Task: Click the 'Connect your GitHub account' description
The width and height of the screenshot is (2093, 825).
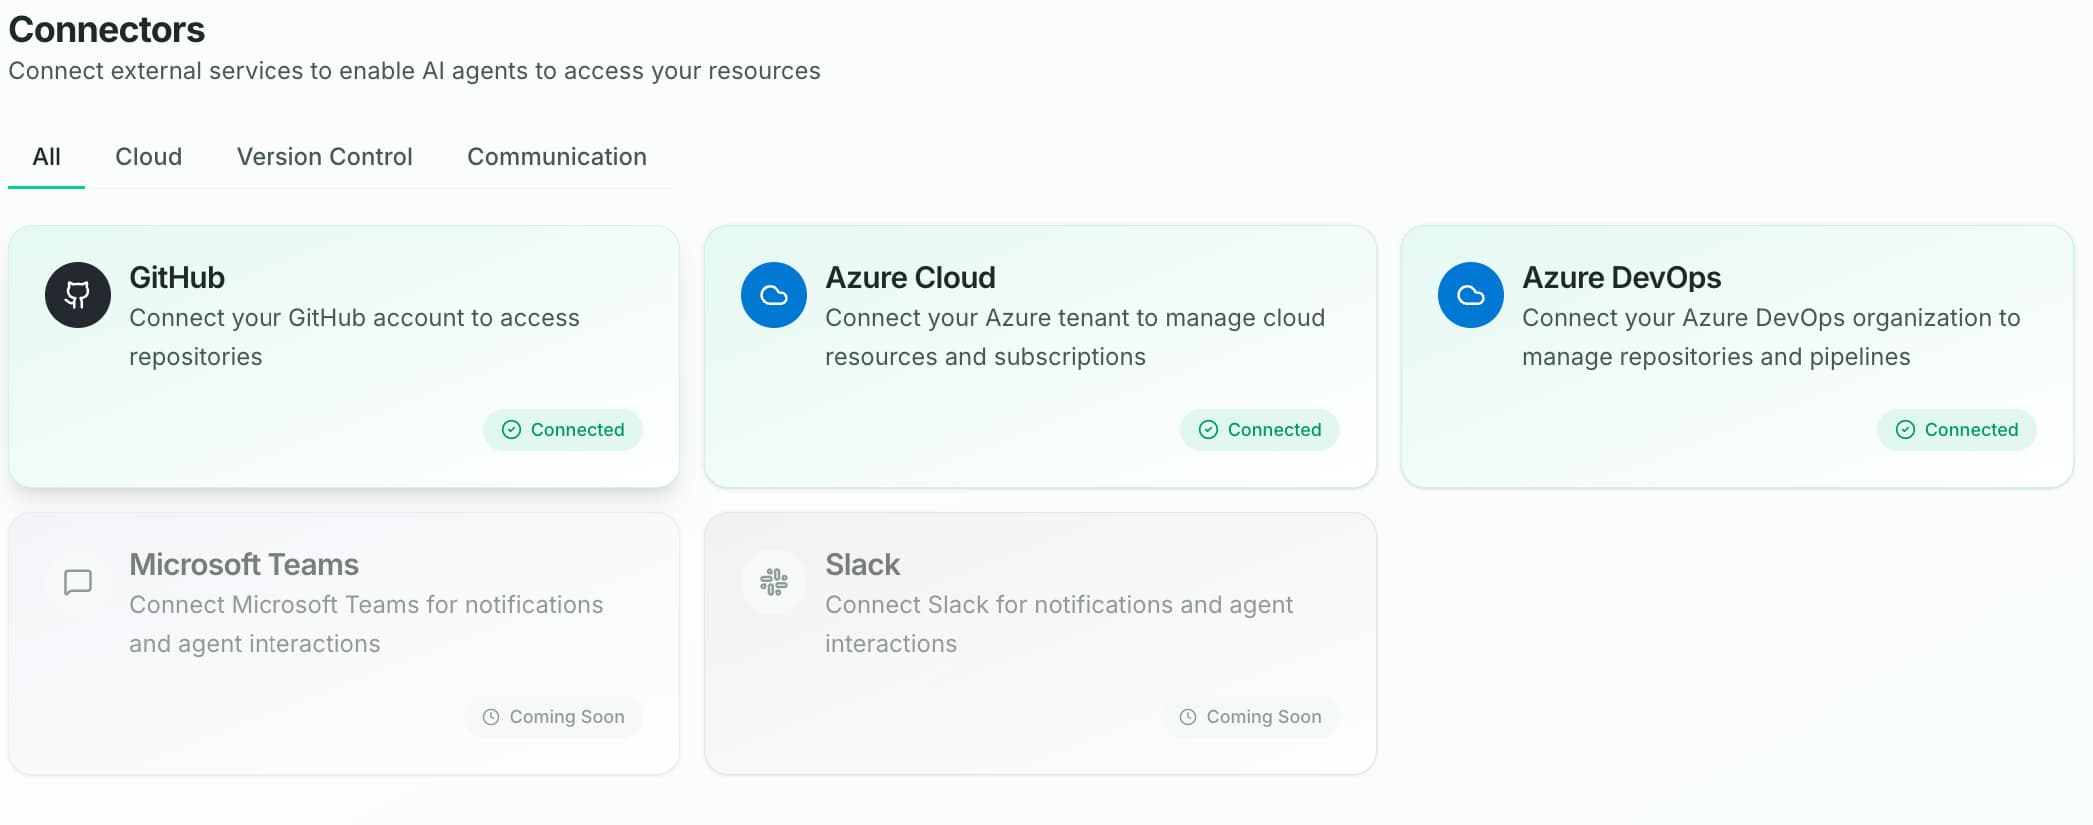Action: coord(354,337)
